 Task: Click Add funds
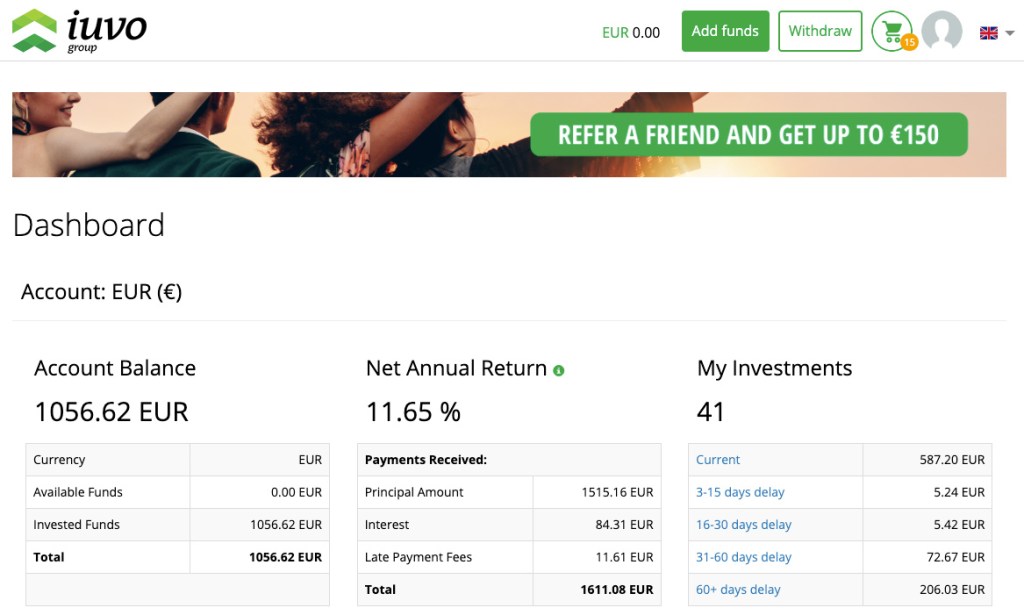[x=724, y=31]
